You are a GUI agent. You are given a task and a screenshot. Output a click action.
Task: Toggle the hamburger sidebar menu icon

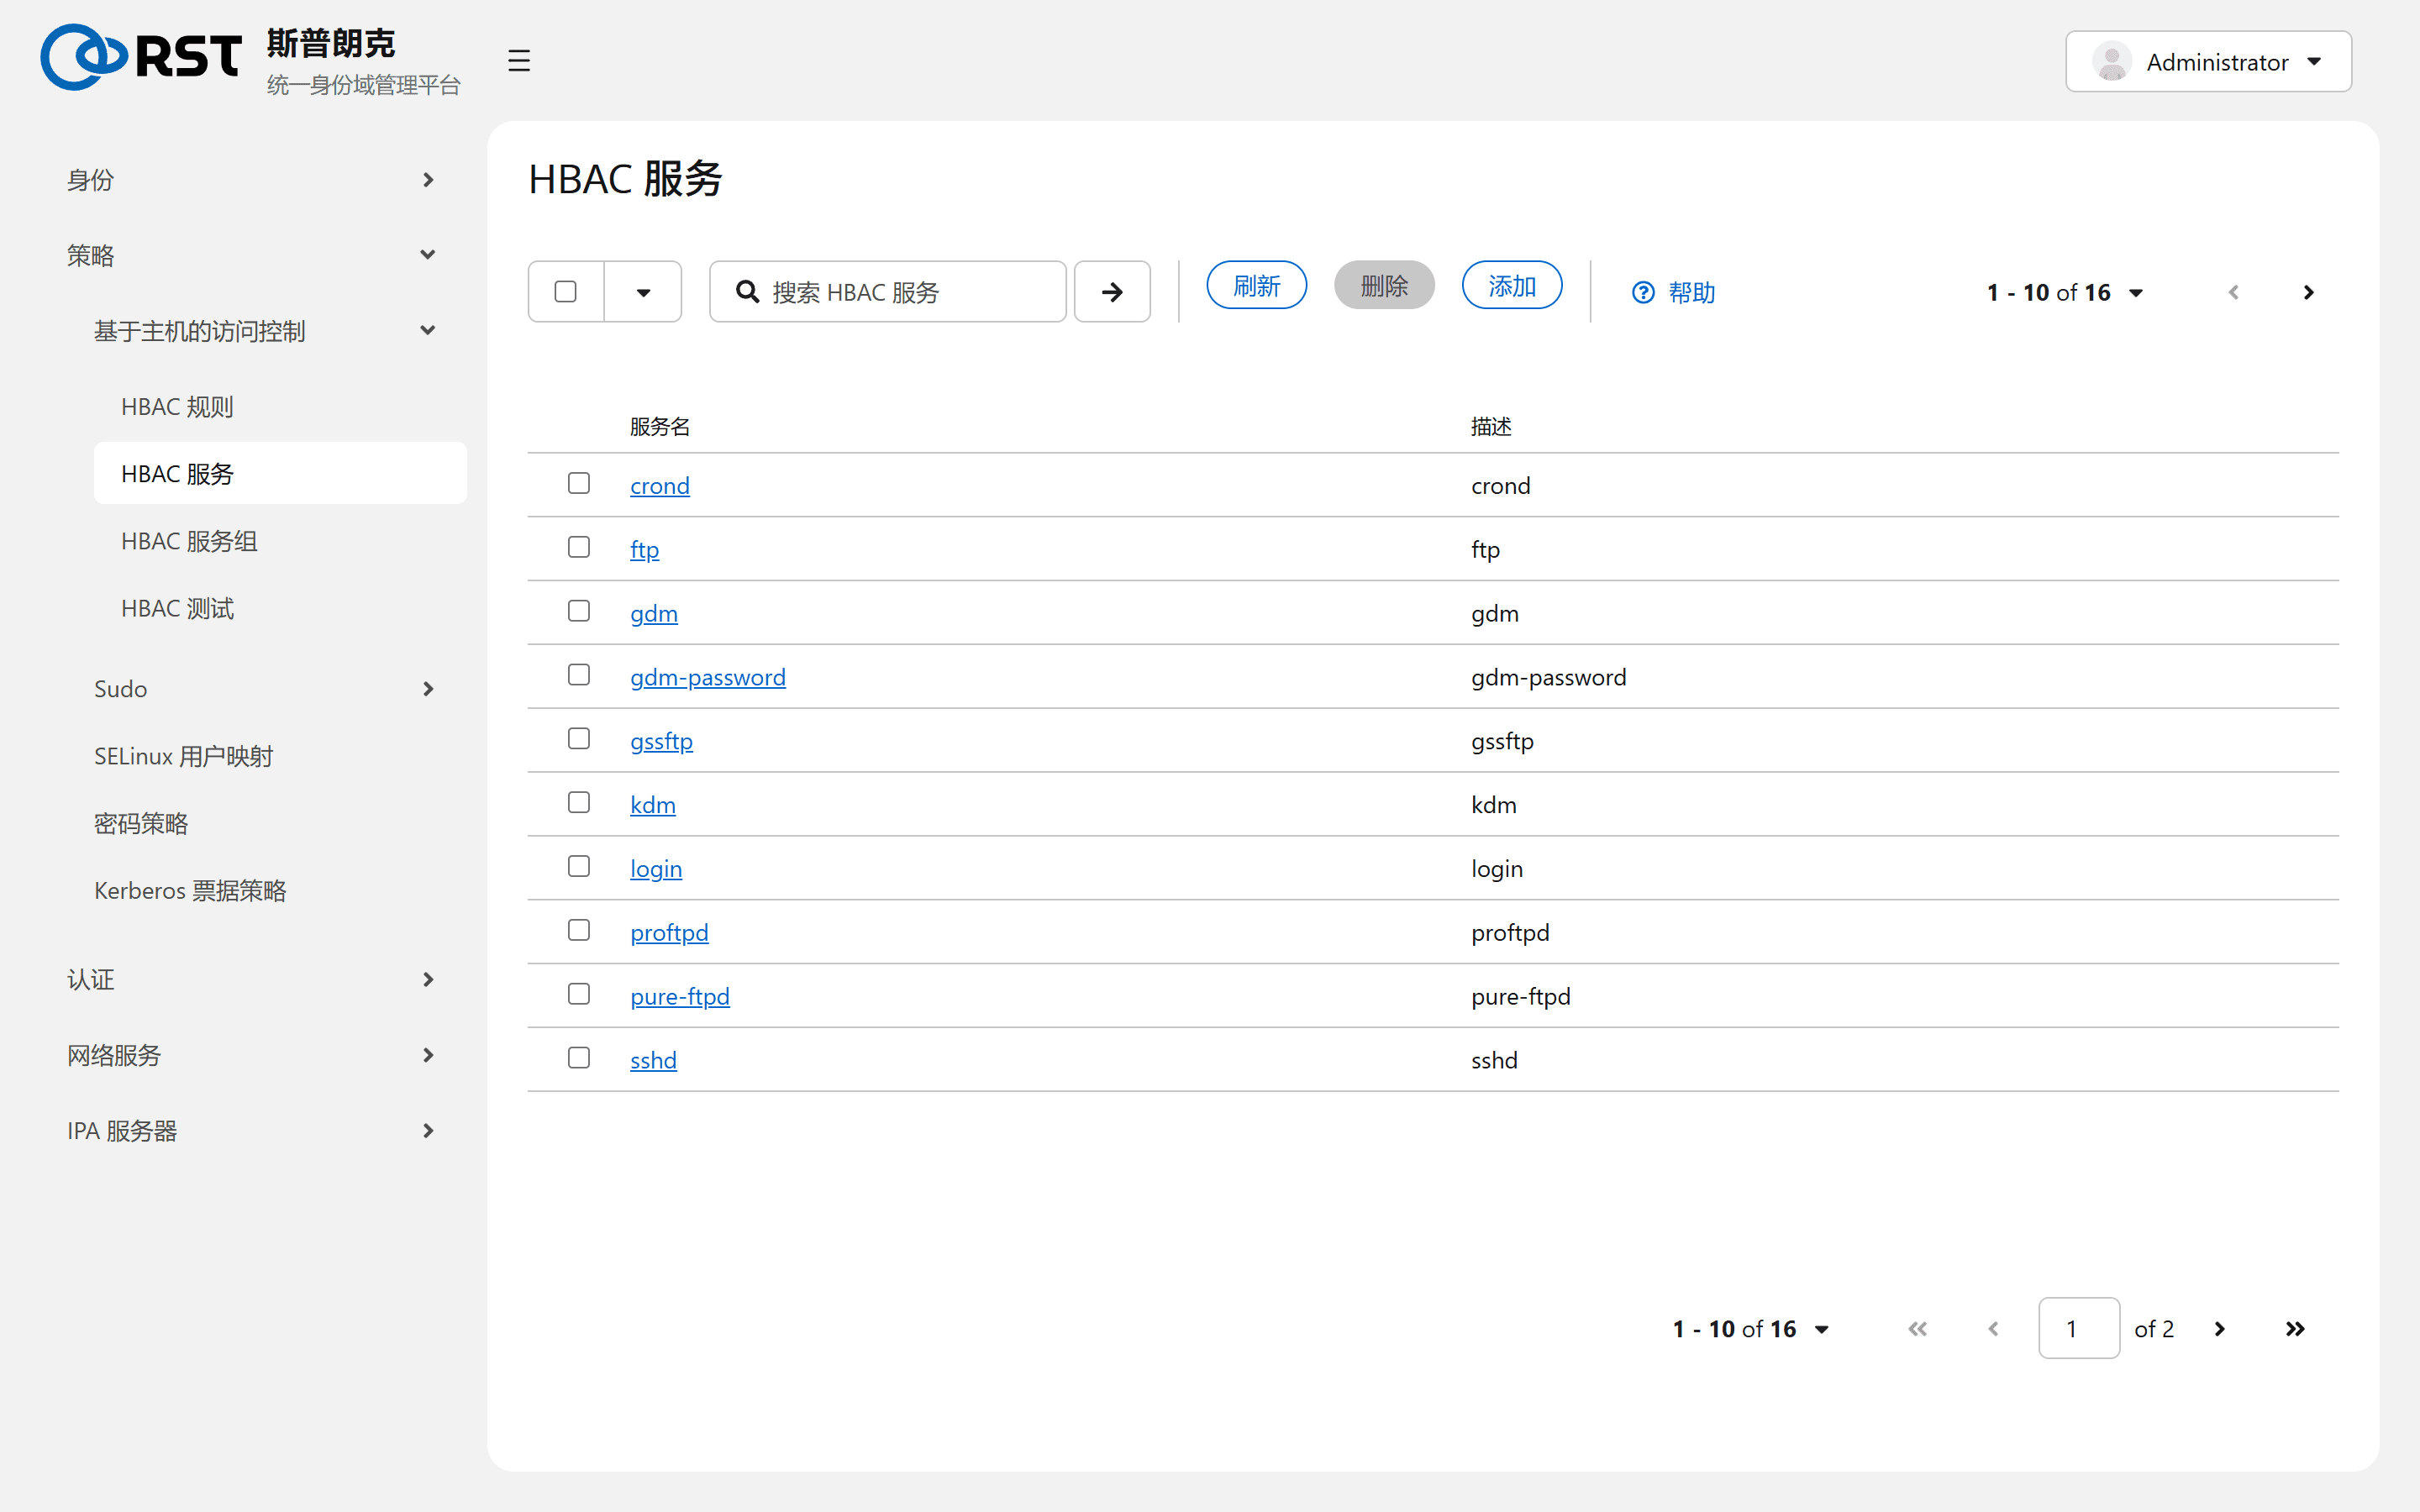point(518,61)
